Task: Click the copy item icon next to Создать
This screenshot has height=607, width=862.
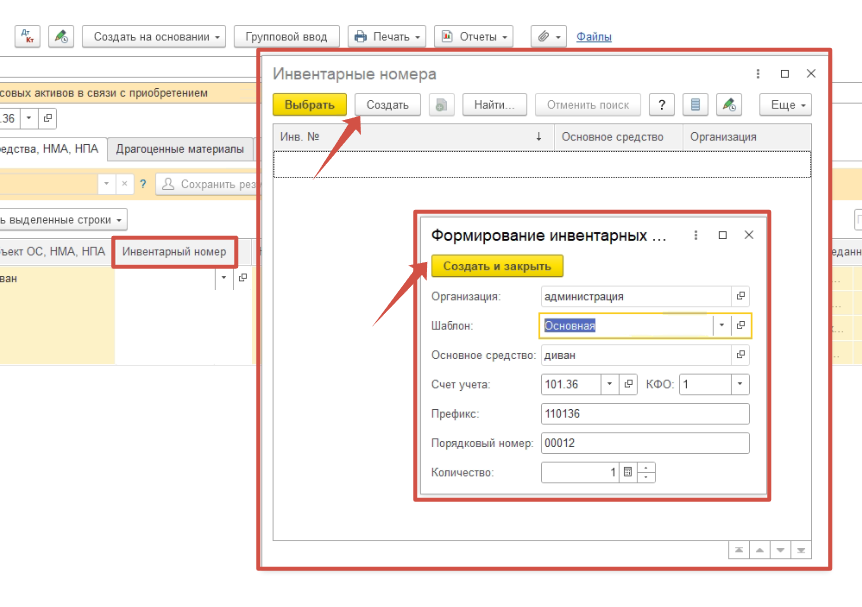Action: click(441, 104)
